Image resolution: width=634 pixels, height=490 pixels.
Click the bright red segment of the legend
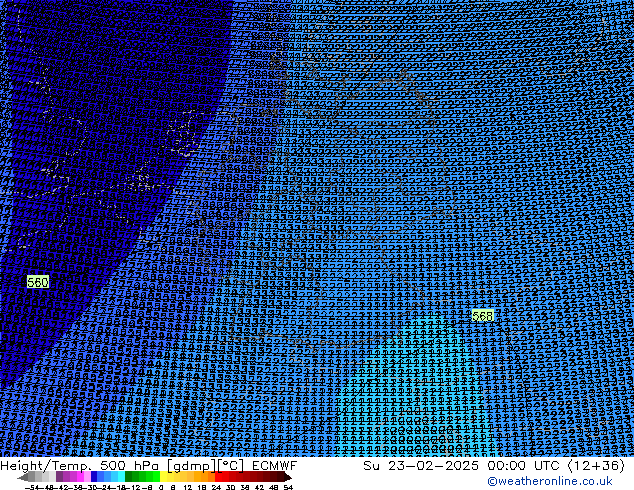[x=218, y=477]
